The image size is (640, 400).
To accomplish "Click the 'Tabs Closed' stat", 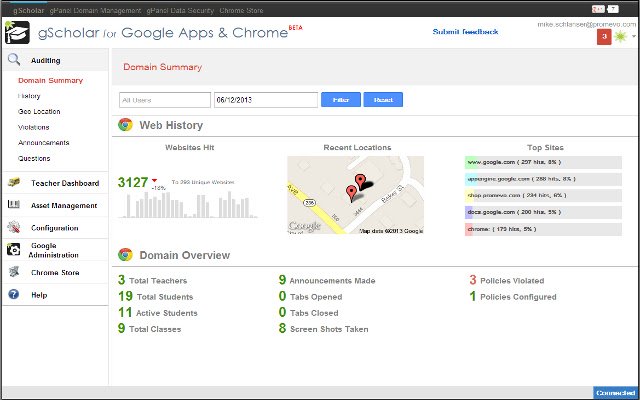I will [x=309, y=313].
